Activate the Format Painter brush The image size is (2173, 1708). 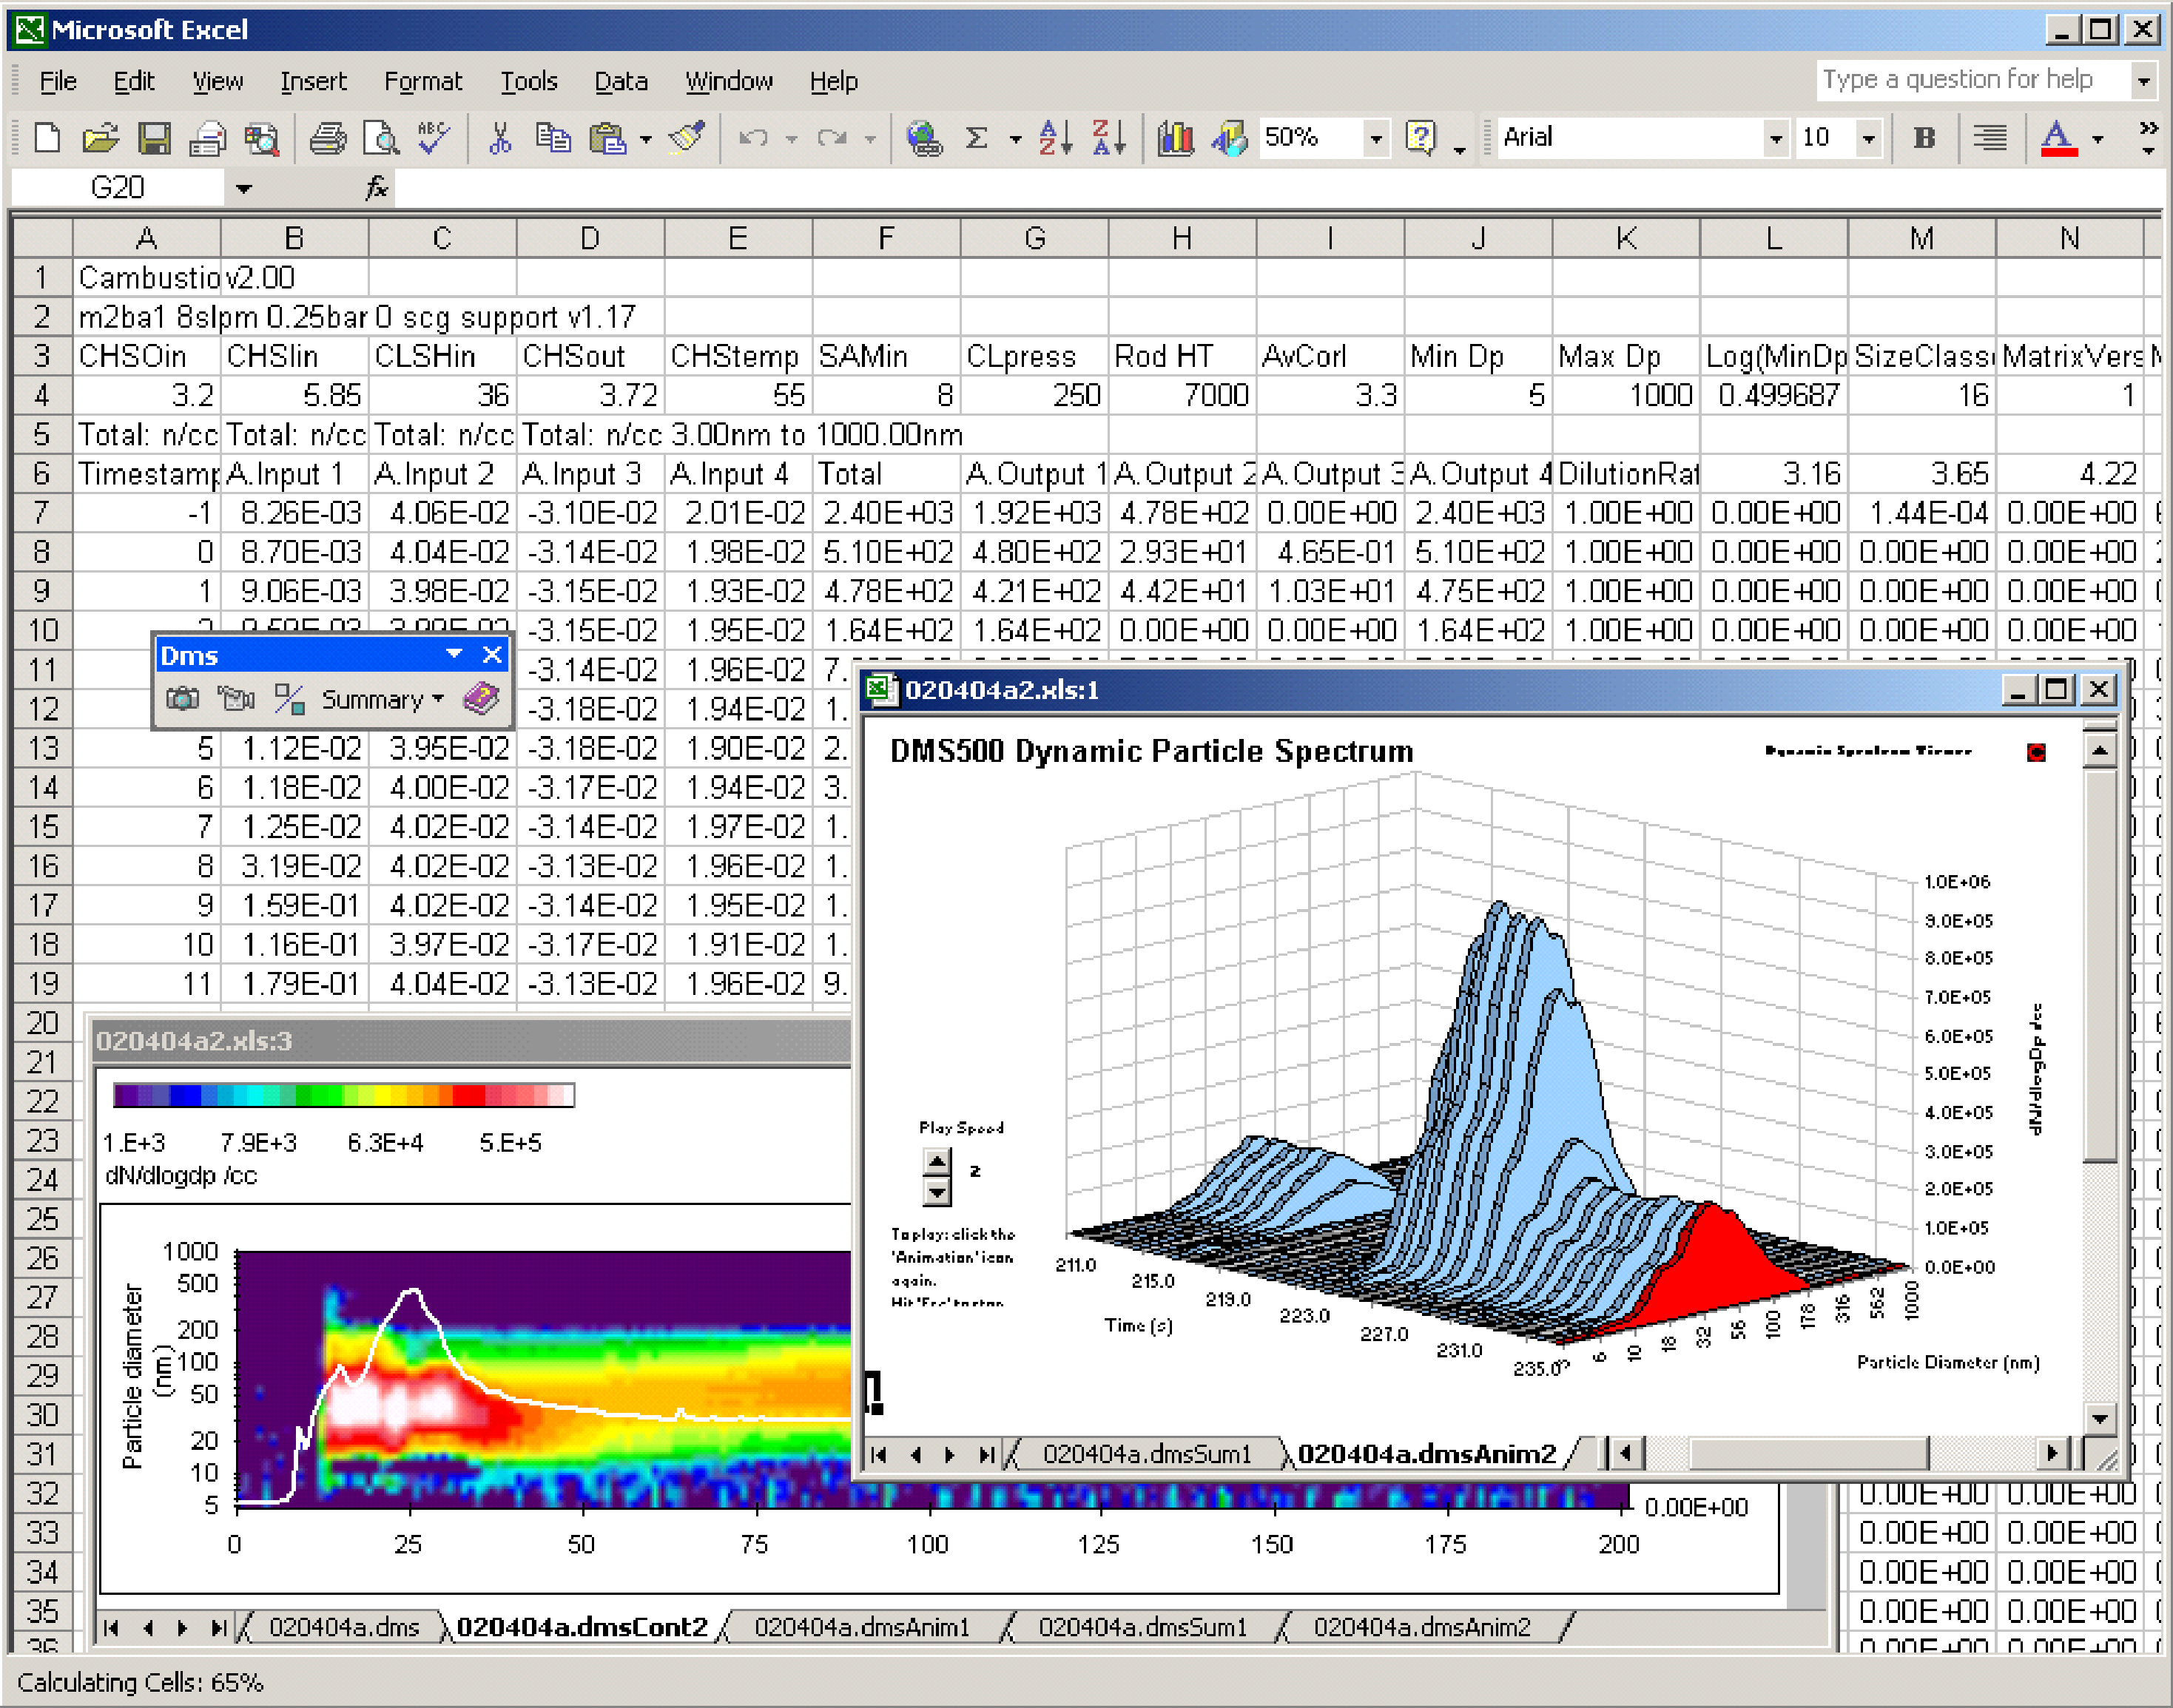click(688, 137)
